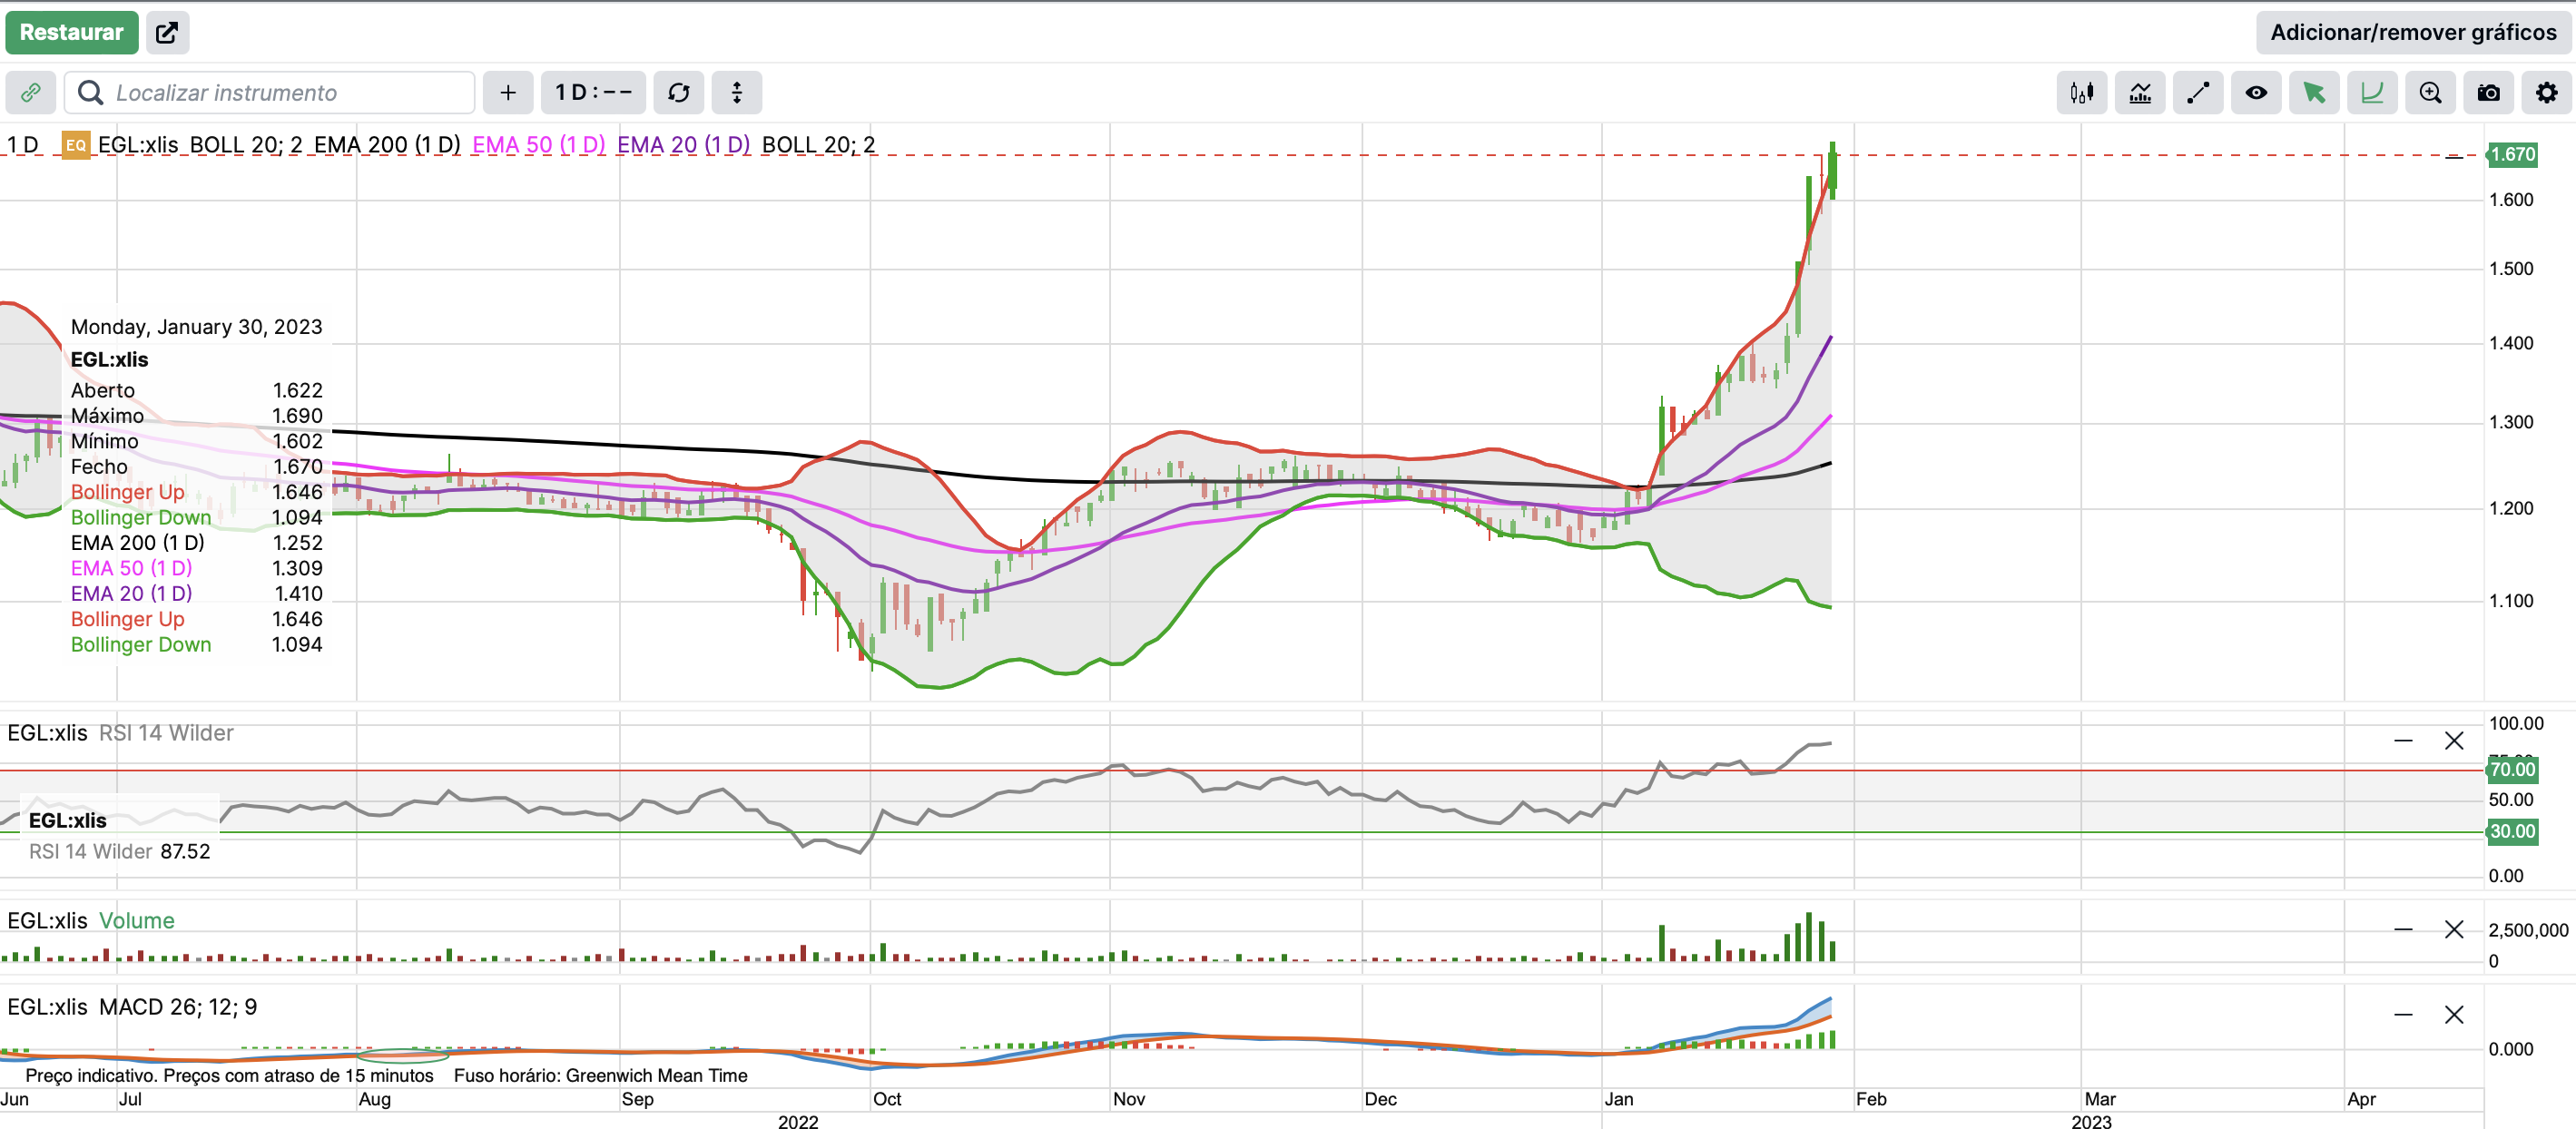Expand the vertical arrows options button

736,93
